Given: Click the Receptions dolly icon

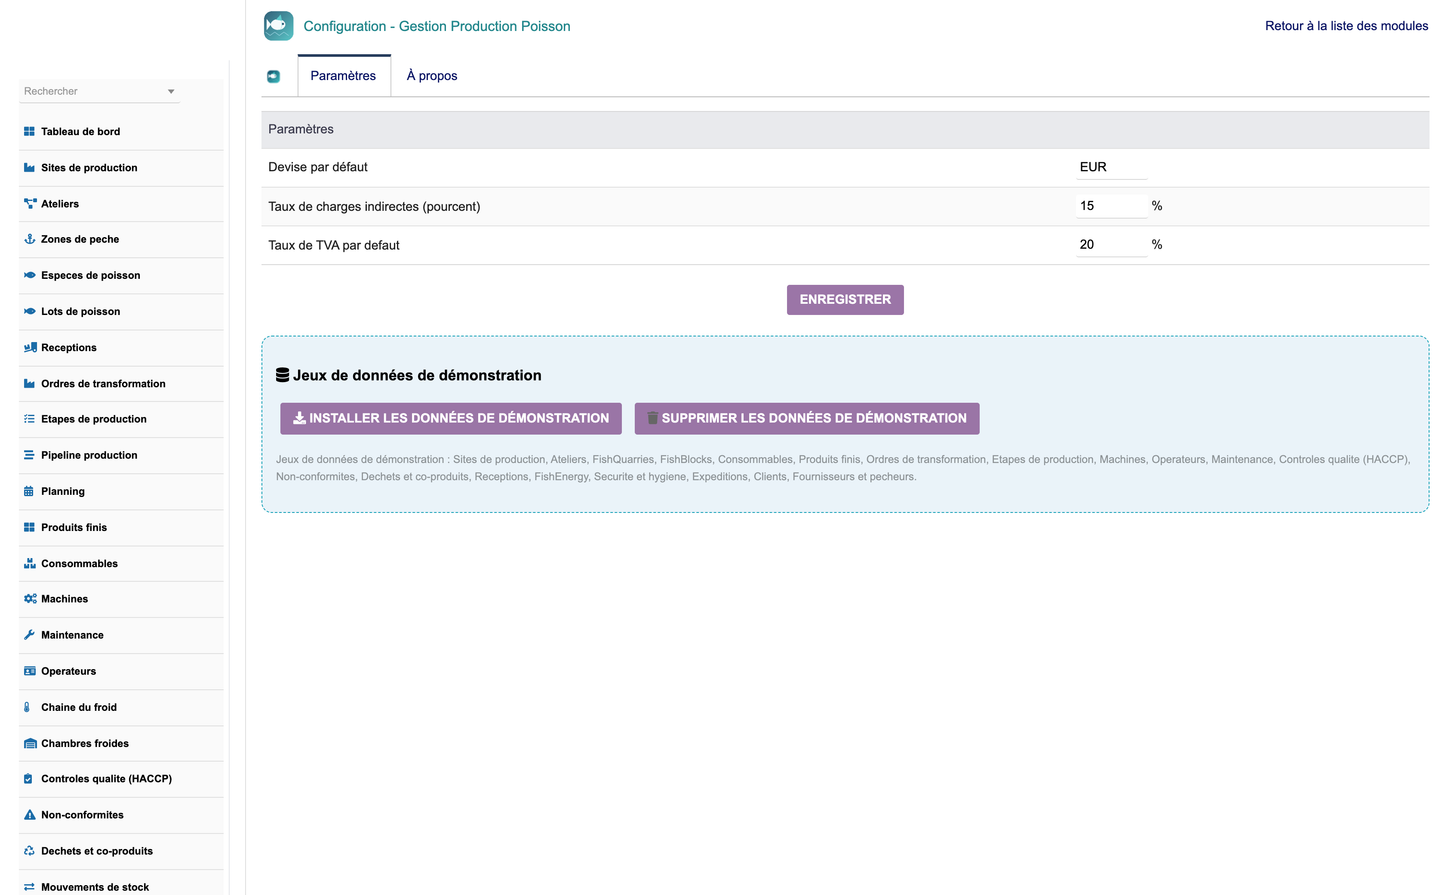Looking at the screenshot, I should click(30, 347).
